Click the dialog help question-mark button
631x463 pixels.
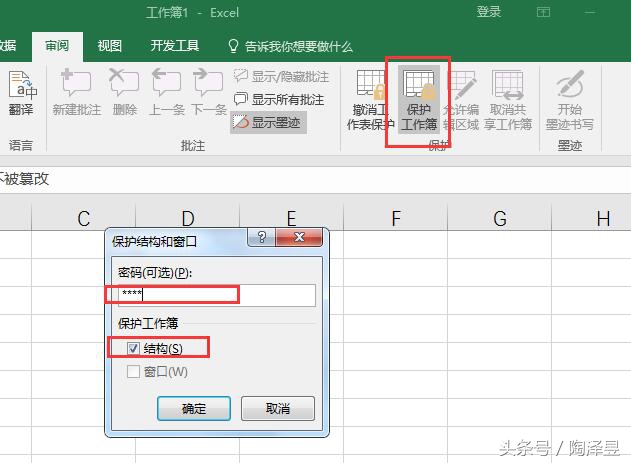point(262,237)
